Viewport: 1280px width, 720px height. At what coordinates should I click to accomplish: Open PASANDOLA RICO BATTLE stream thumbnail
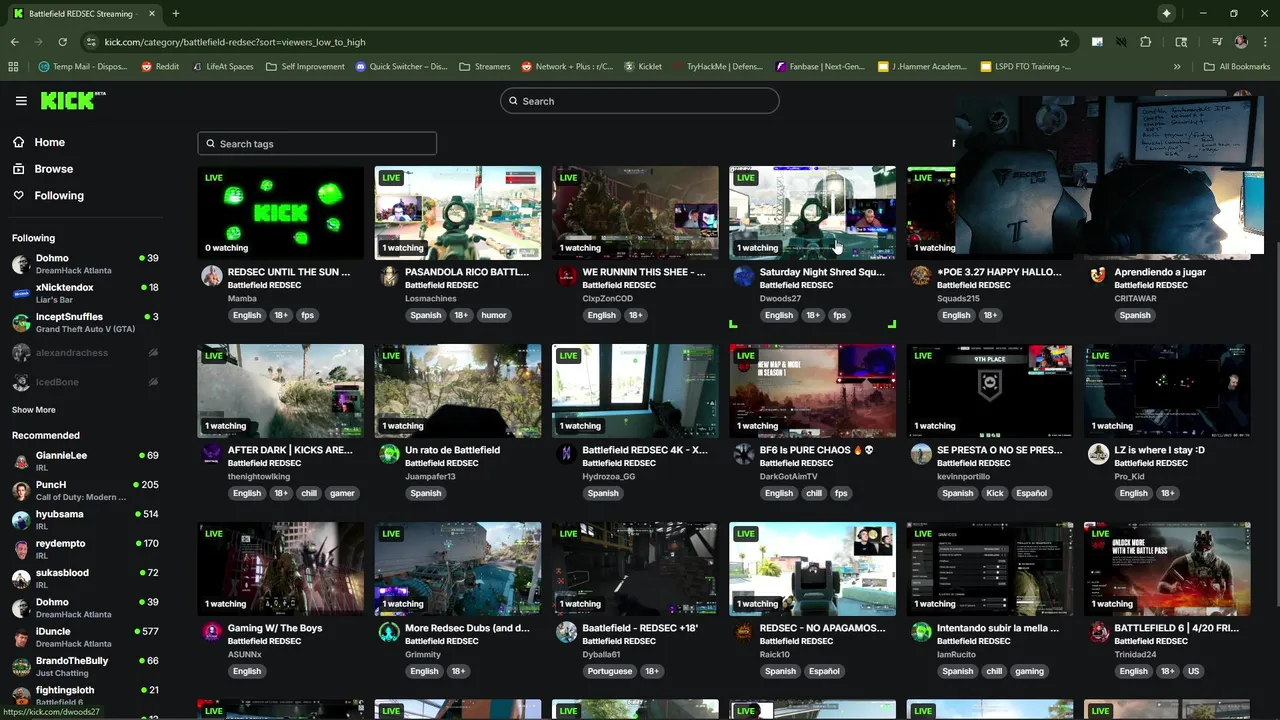pyautogui.click(x=458, y=213)
